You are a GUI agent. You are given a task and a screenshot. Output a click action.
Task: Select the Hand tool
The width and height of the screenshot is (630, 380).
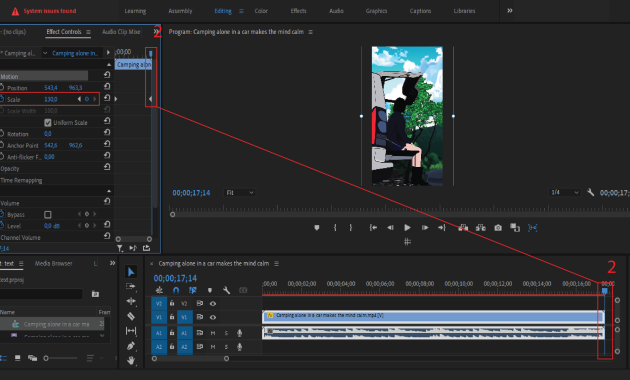[131, 360]
